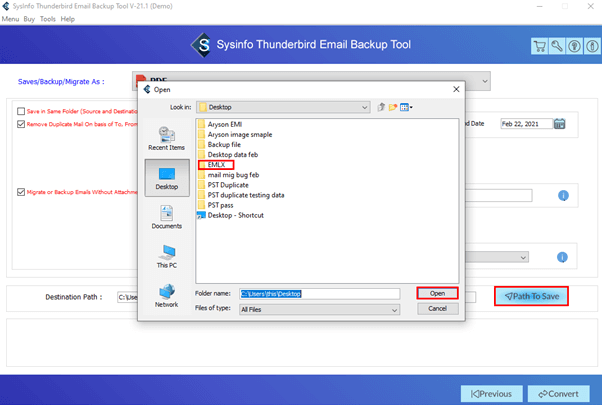Click the lower blue info icon
Screen dimensions: 602x405
(562, 257)
